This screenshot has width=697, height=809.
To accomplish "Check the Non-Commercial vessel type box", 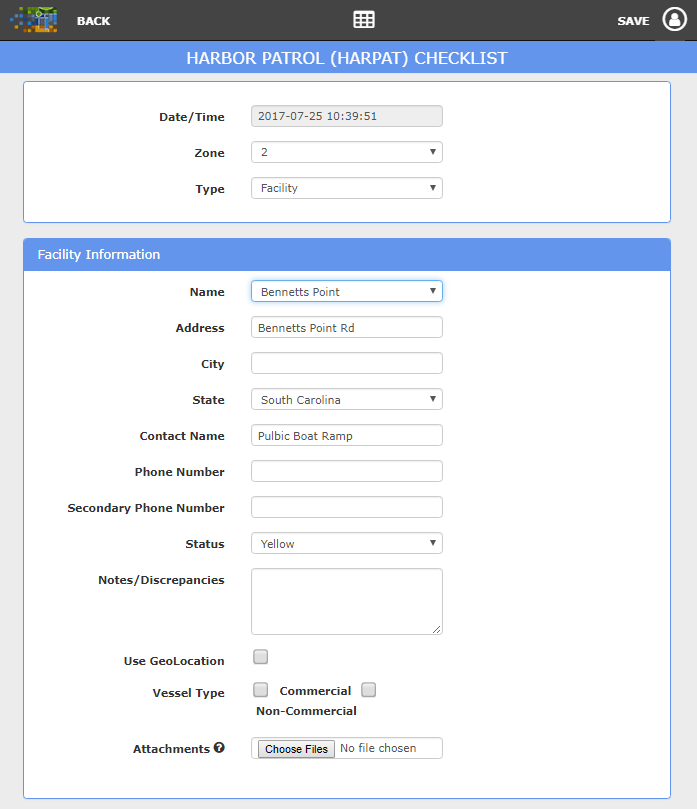I will point(368,690).
